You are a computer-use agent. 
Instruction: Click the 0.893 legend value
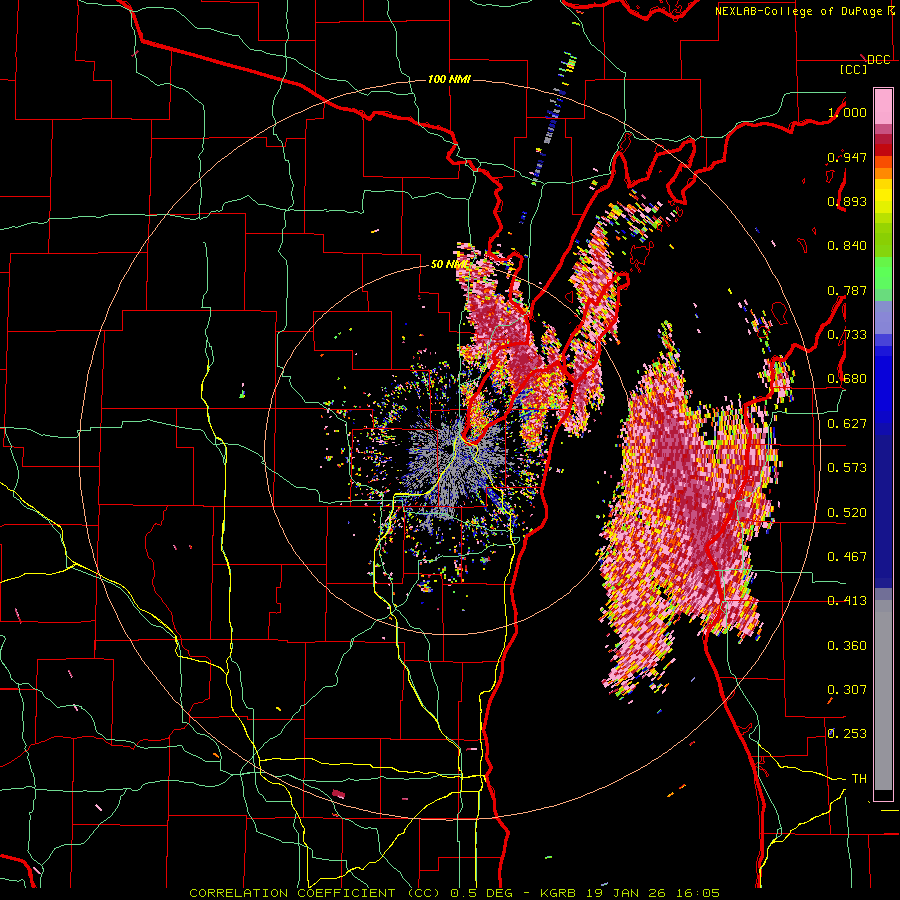(x=847, y=201)
